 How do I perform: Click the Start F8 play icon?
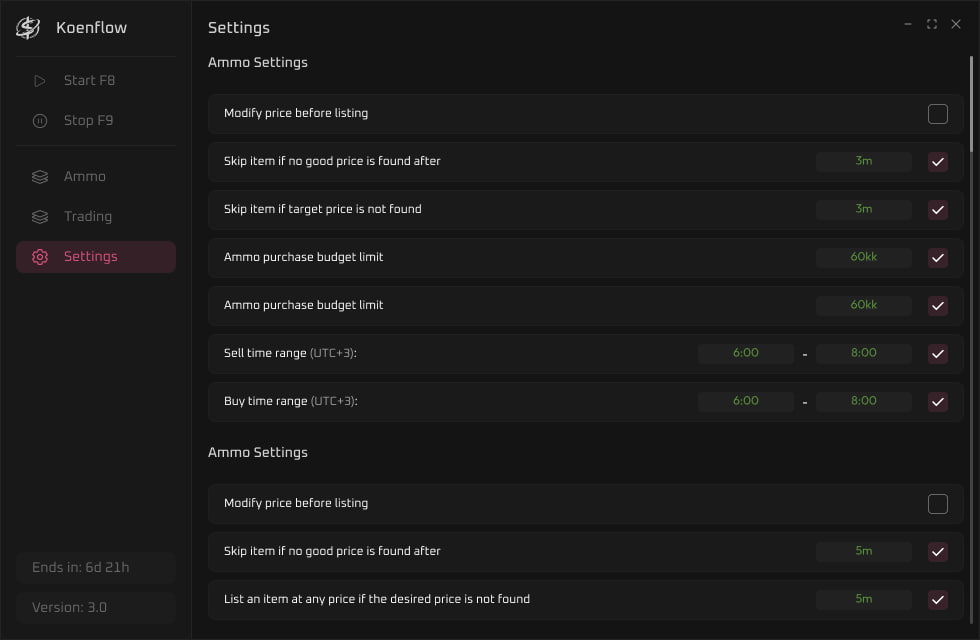click(39, 81)
